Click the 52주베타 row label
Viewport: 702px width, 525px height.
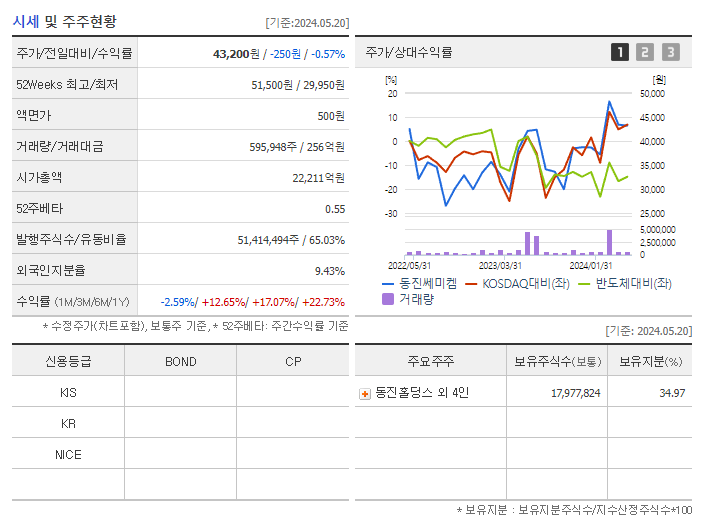(39, 209)
